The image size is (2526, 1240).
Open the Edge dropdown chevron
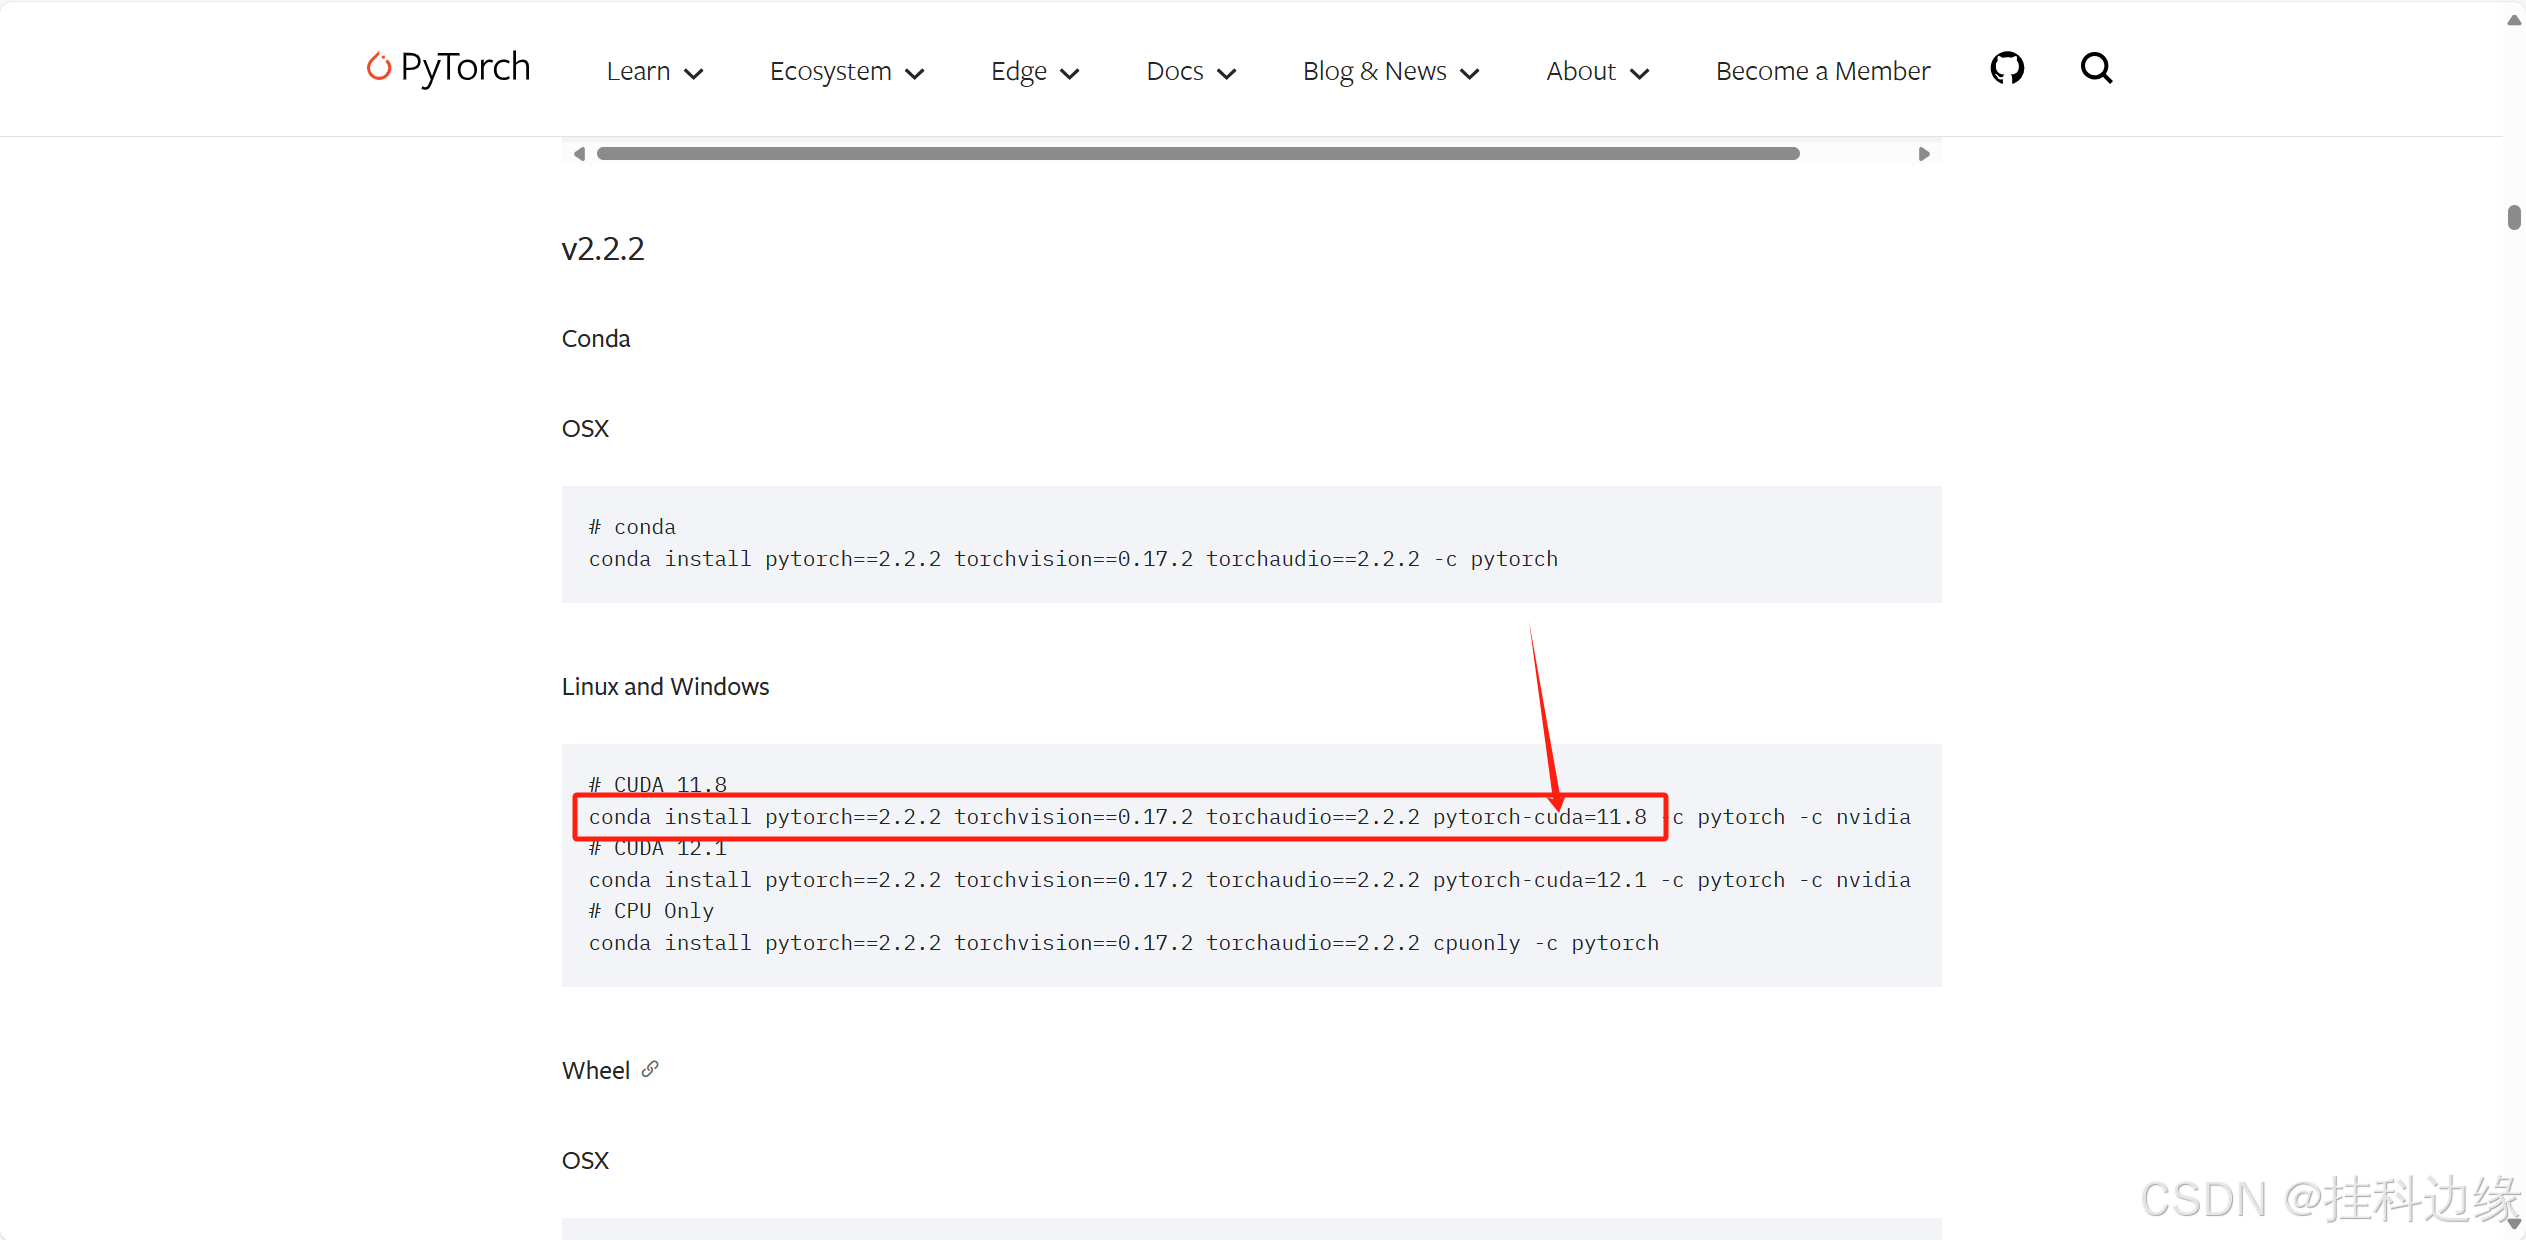coord(1069,73)
